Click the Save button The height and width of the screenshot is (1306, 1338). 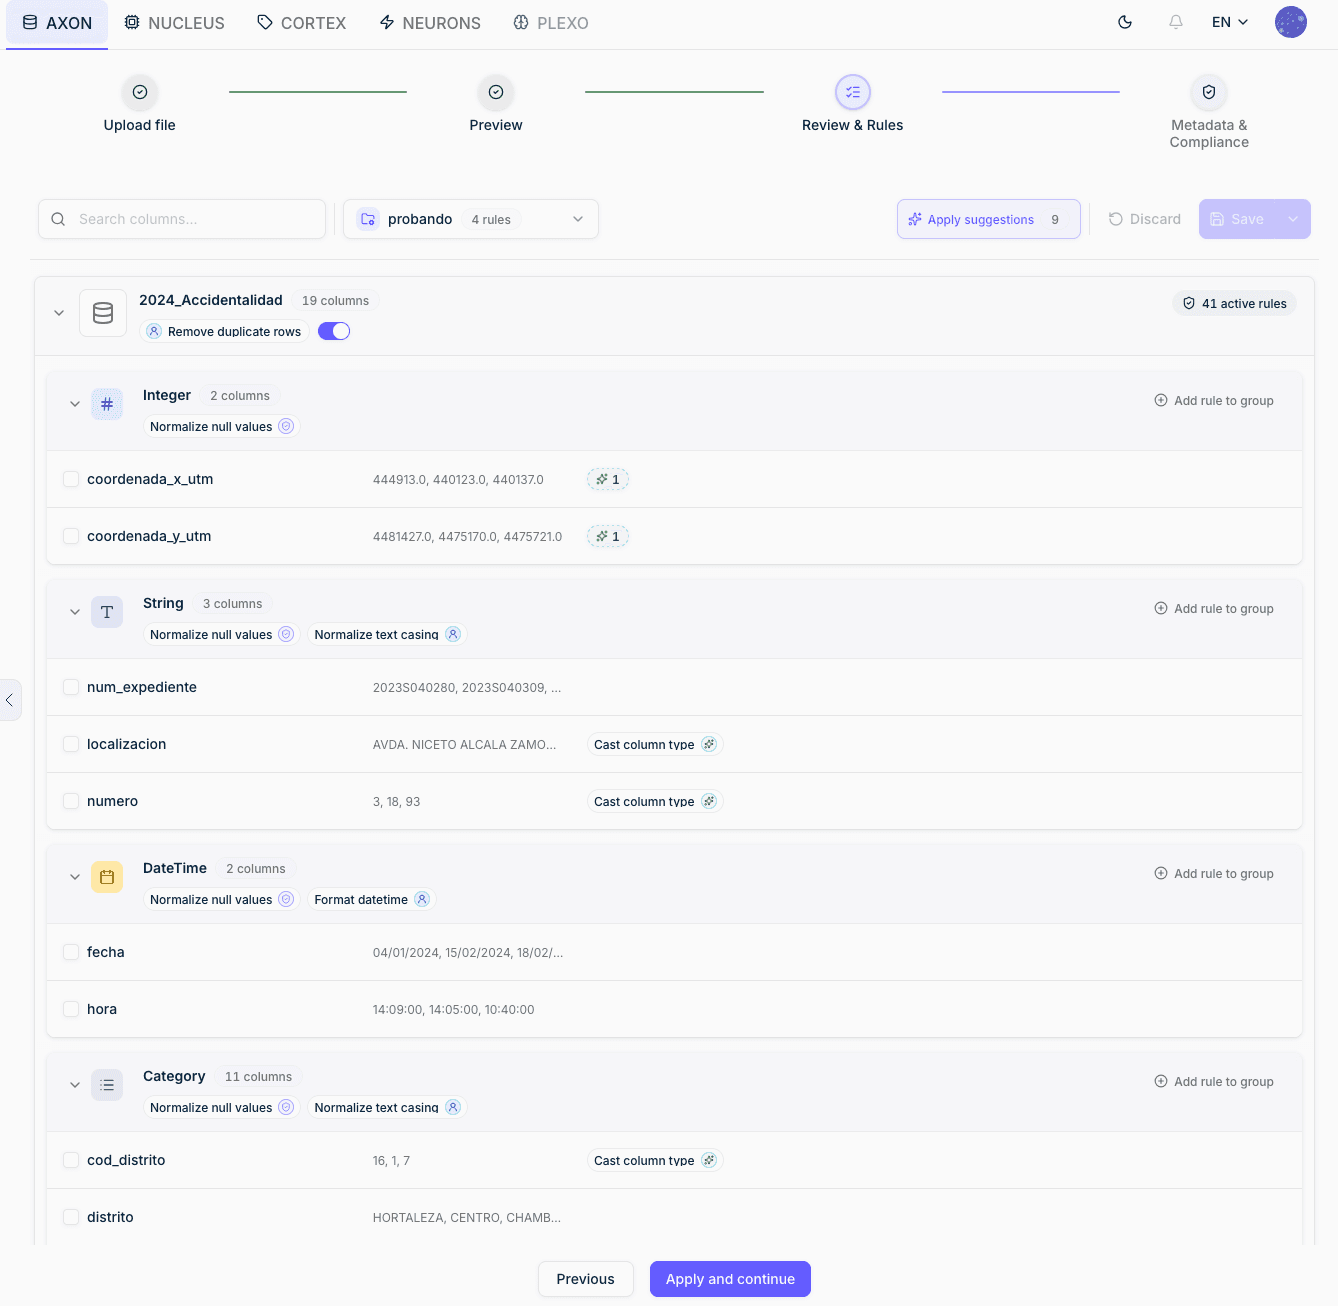pos(1238,219)
